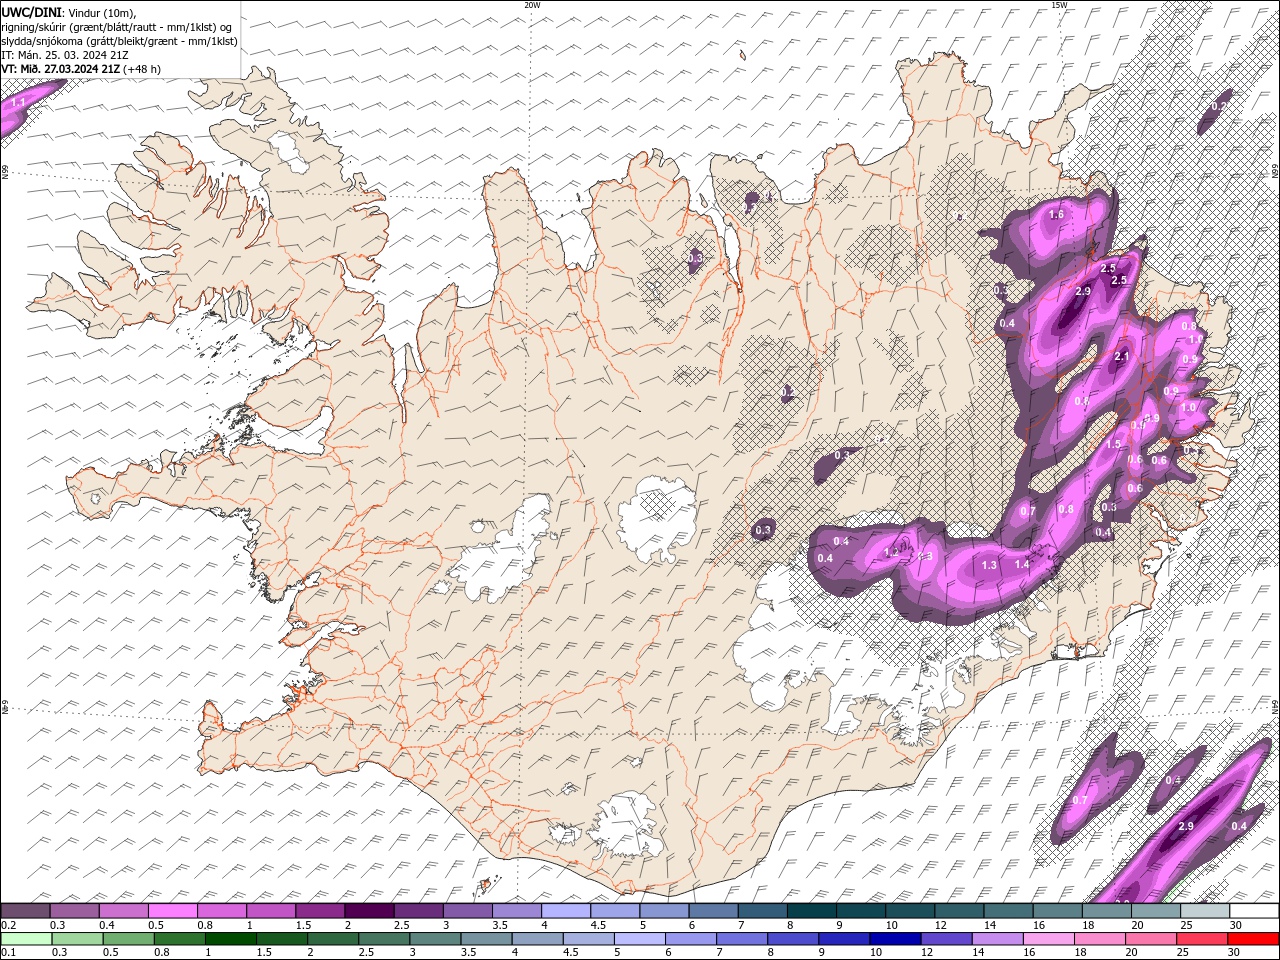This screenshot has height=960, width=1280.
Task: Click the '1.4' precipitation value on the map
Action: point(1022,565)
